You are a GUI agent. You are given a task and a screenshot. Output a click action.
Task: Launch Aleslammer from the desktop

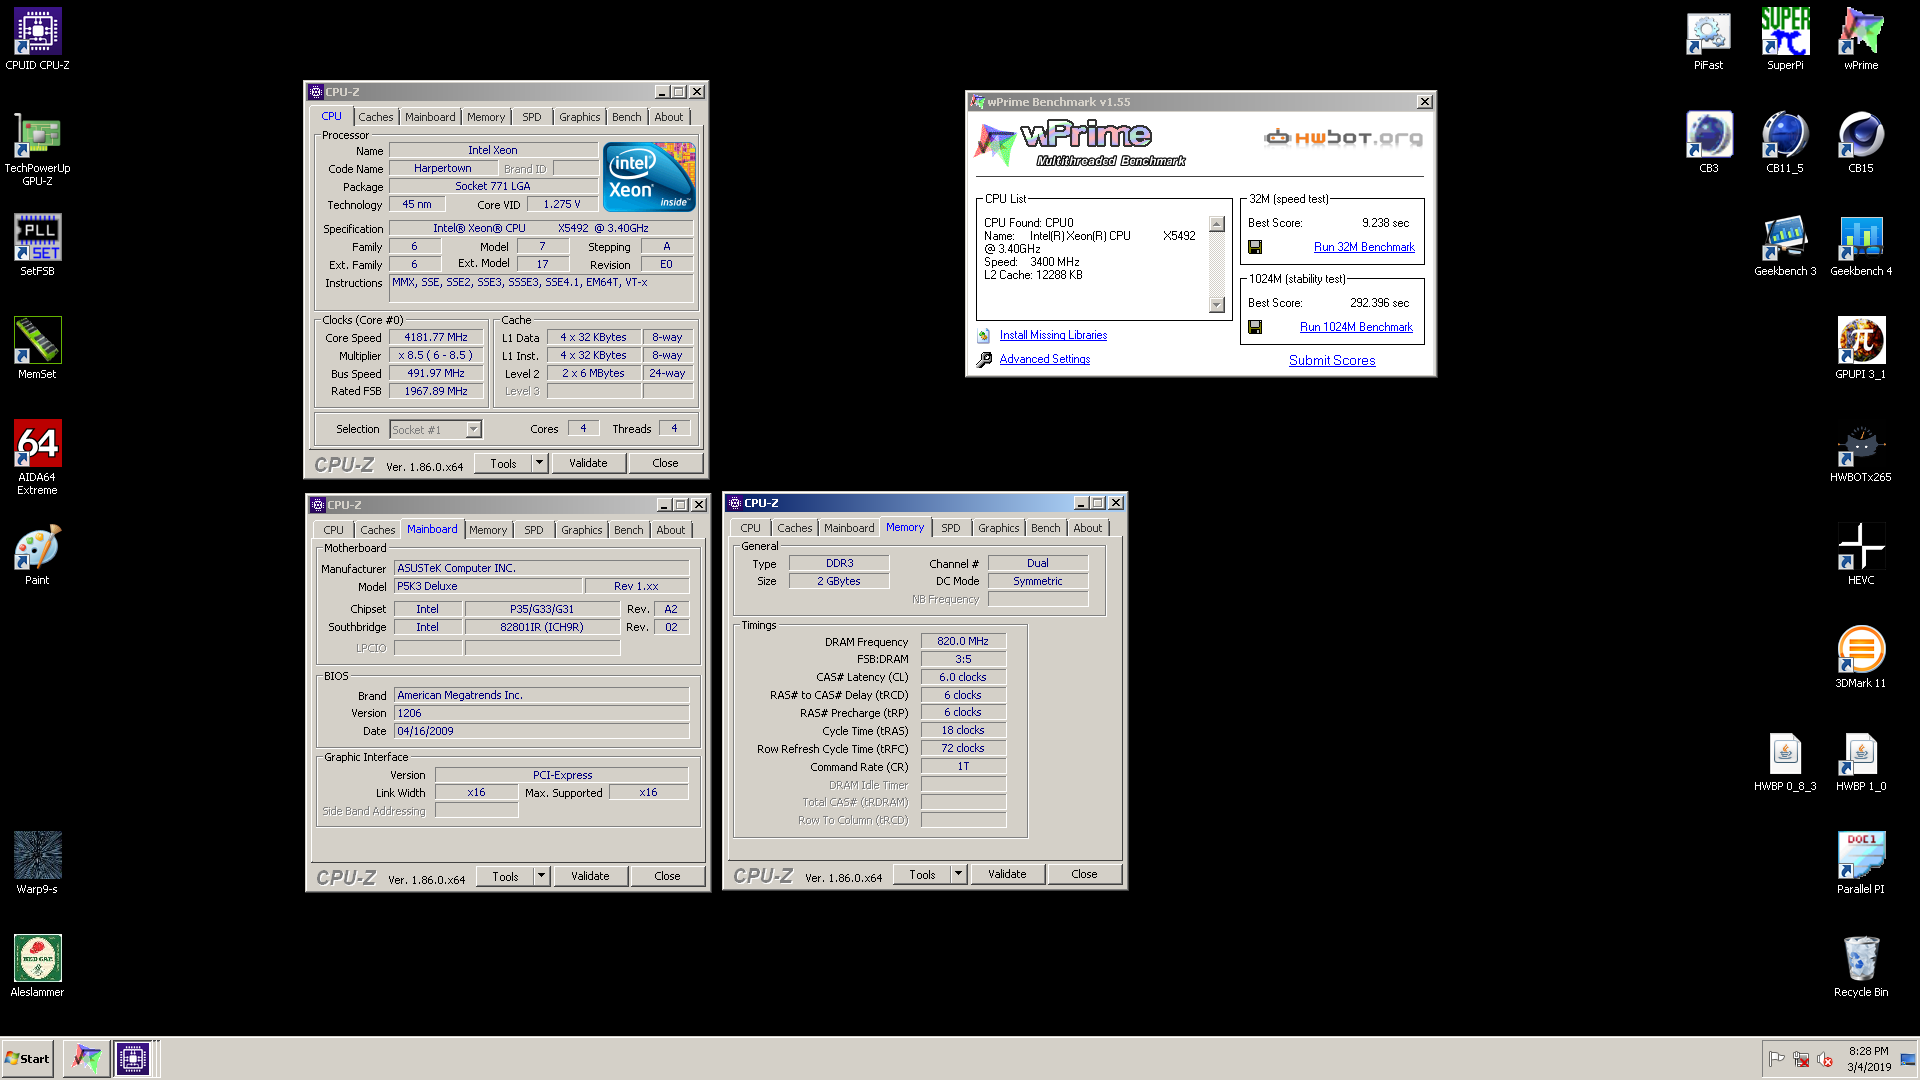point(37,966)
